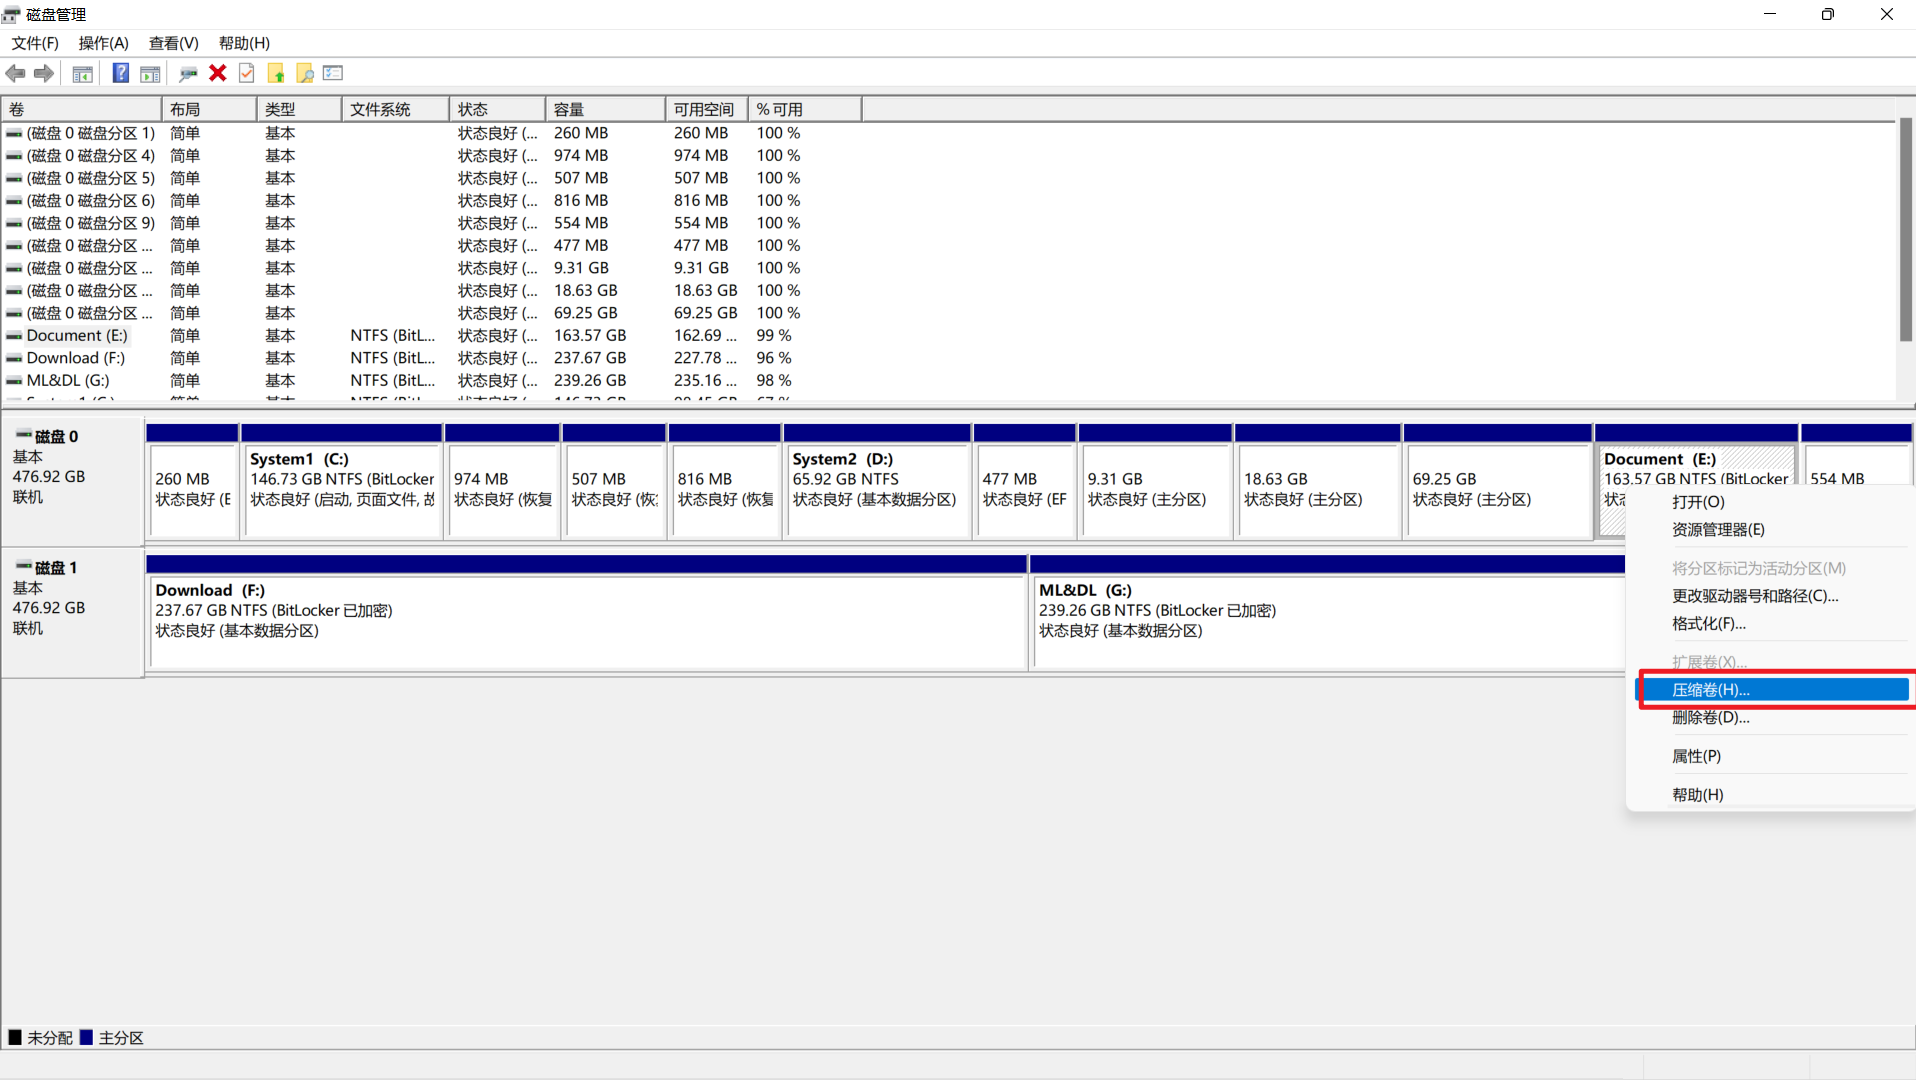Image resolution: width=1916 pixels, height=1080 pixels.
Task: Click the folder with magnifier icon
Action: [x=305, y=73]
